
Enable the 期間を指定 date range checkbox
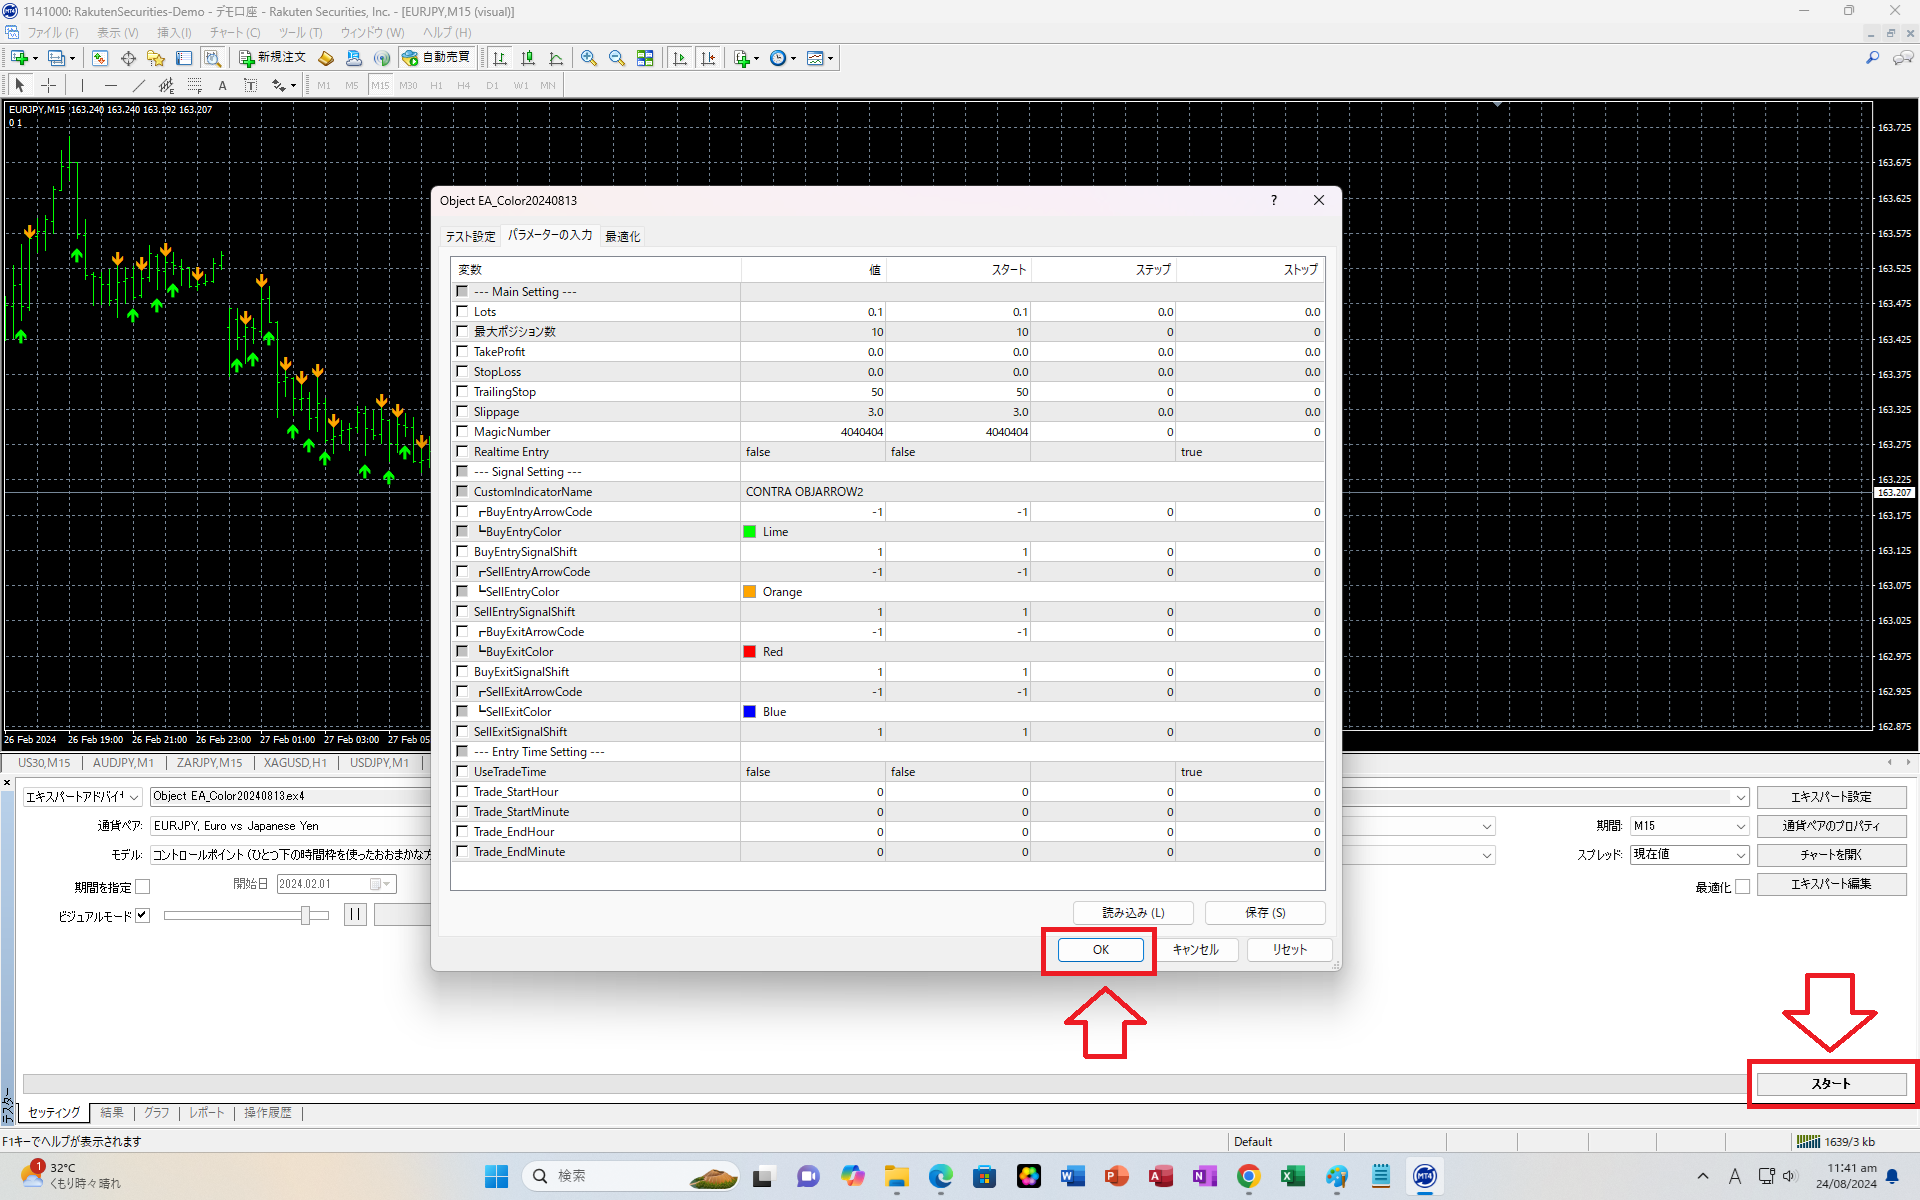[x=143, y=887]
